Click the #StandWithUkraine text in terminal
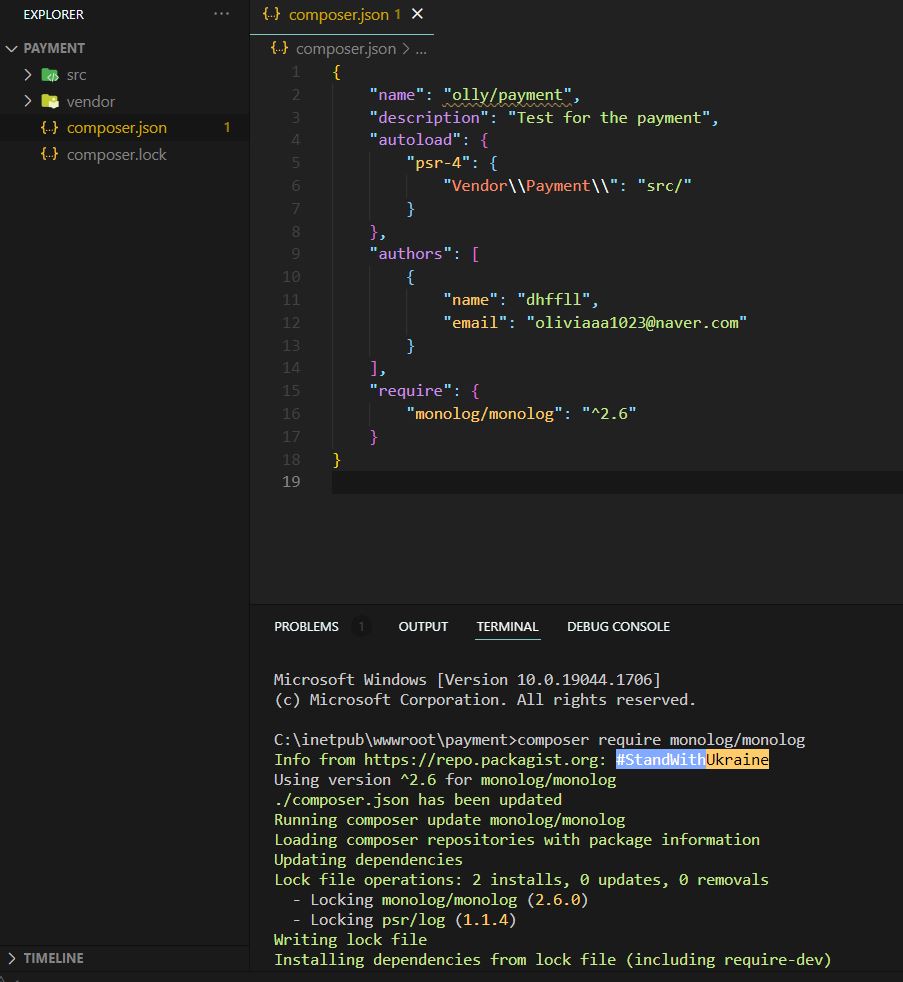 tap(692, 760)
